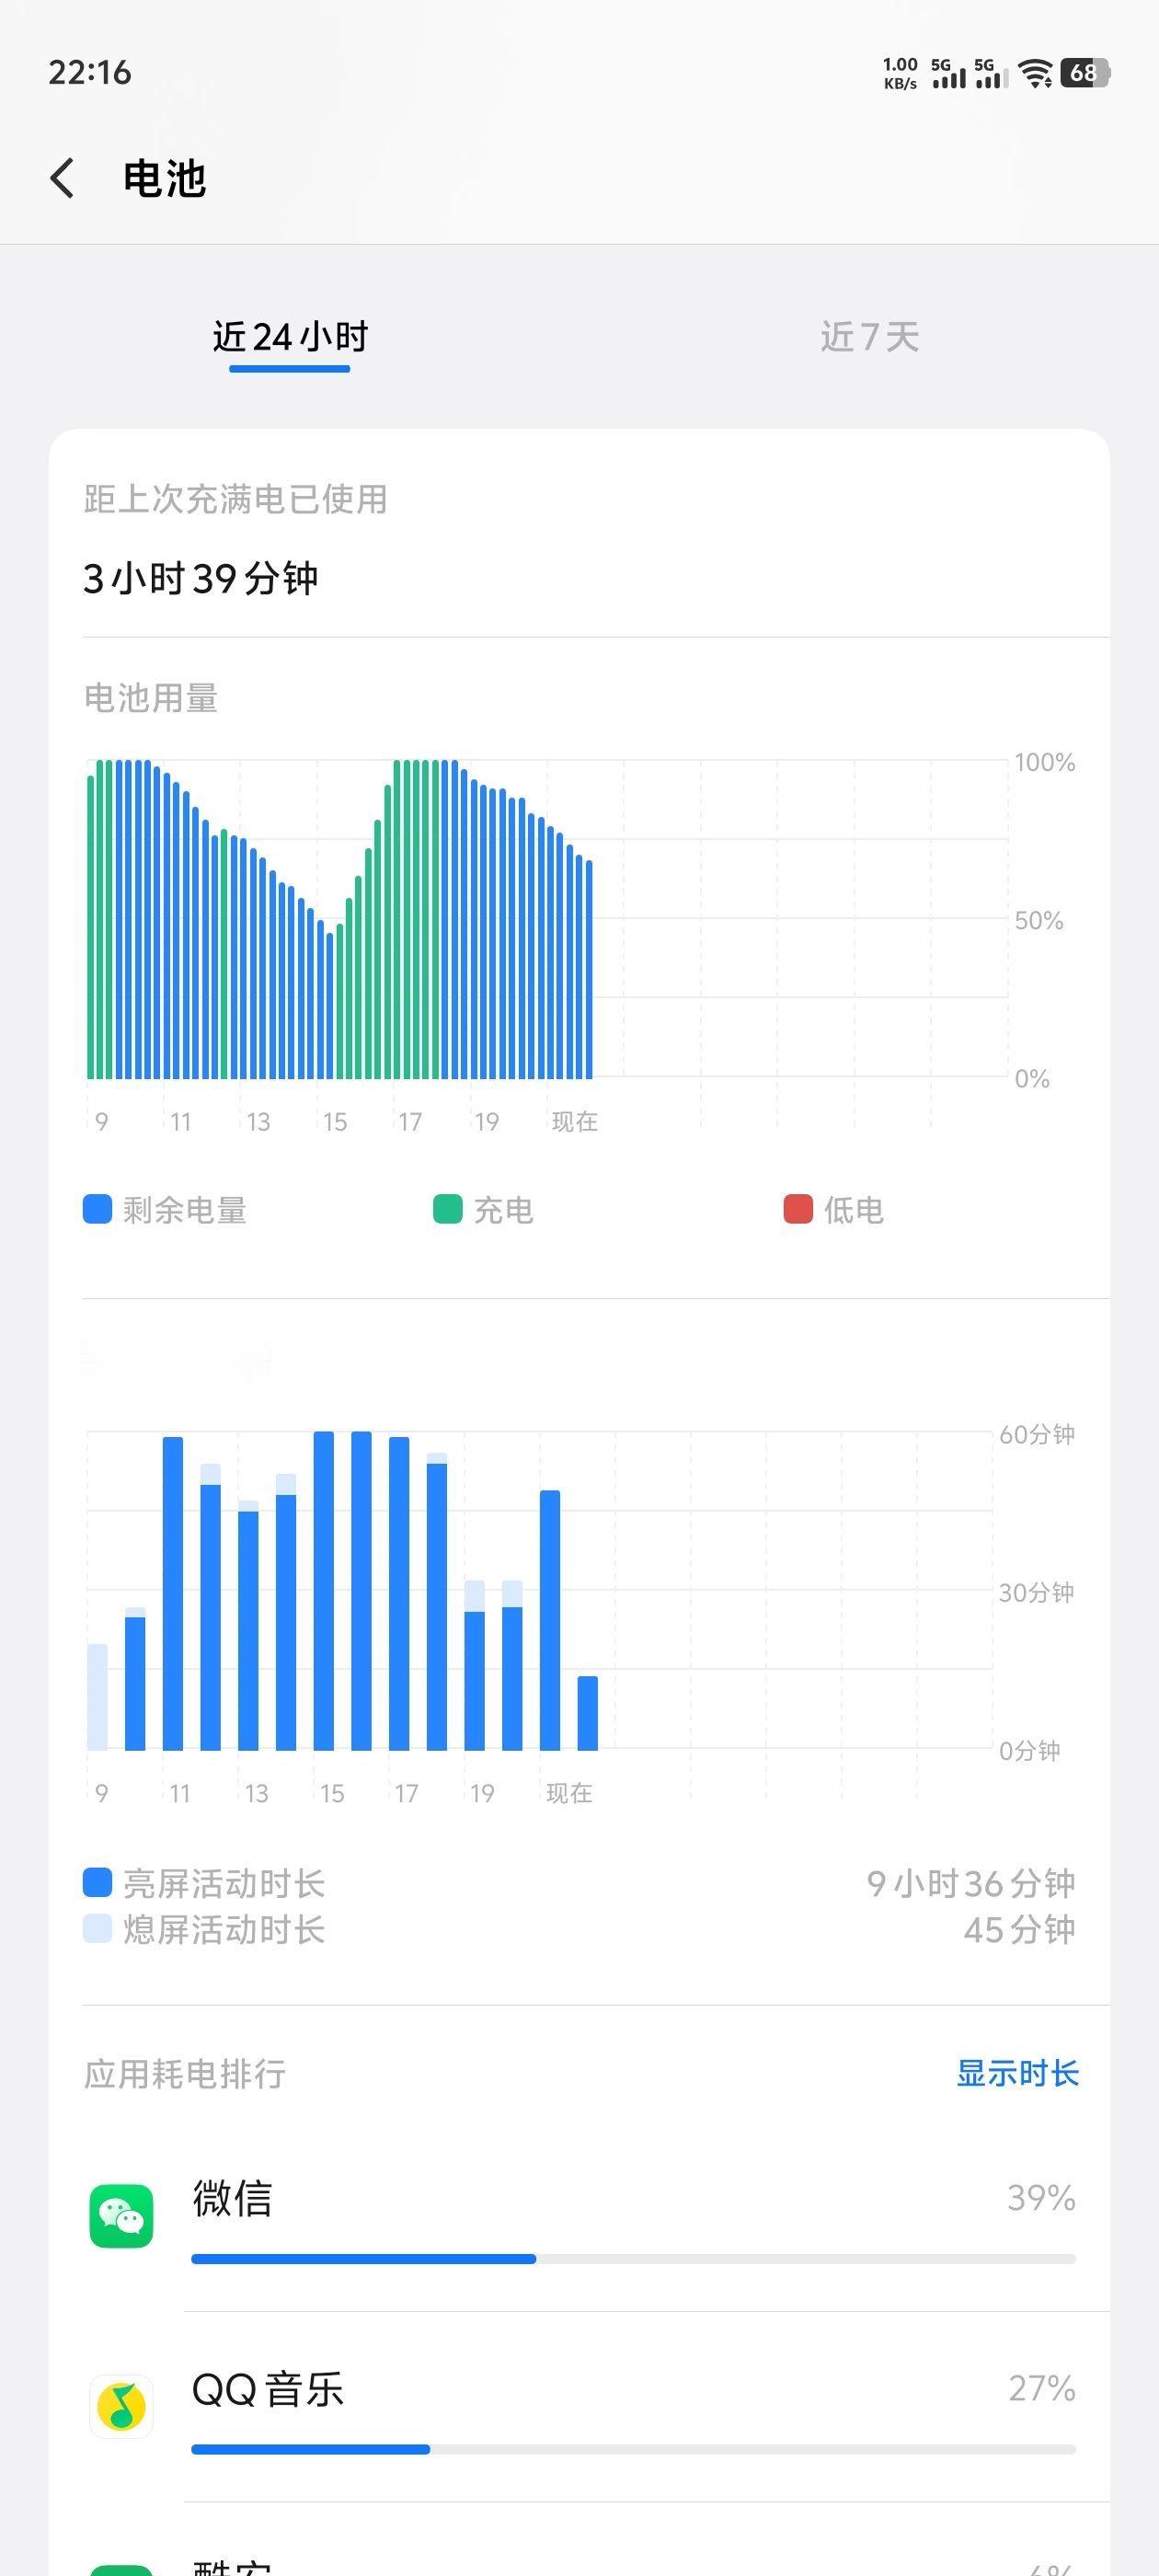Tap the 30分钟 axis label

click(x=1037, y=1592)
